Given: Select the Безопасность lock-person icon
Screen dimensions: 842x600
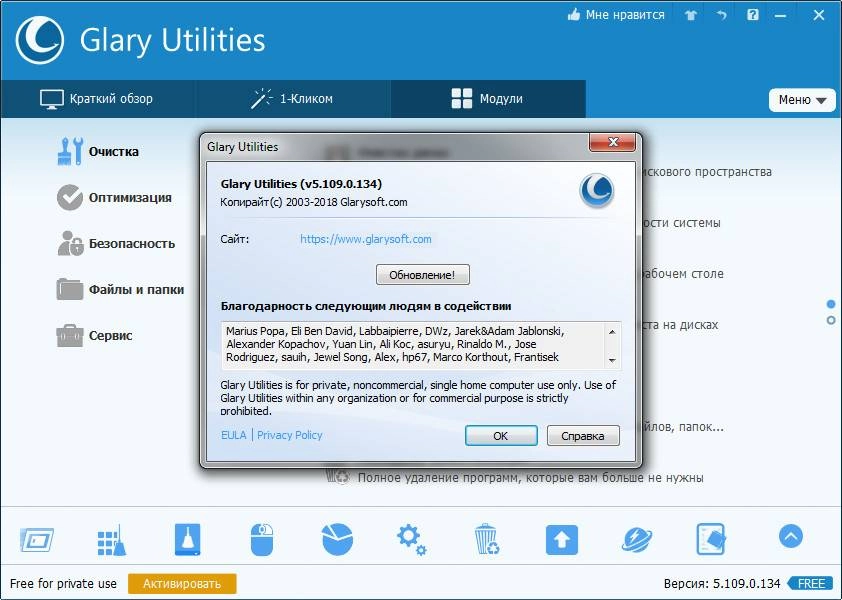Looking at the screenshot, I should point(70,243).
